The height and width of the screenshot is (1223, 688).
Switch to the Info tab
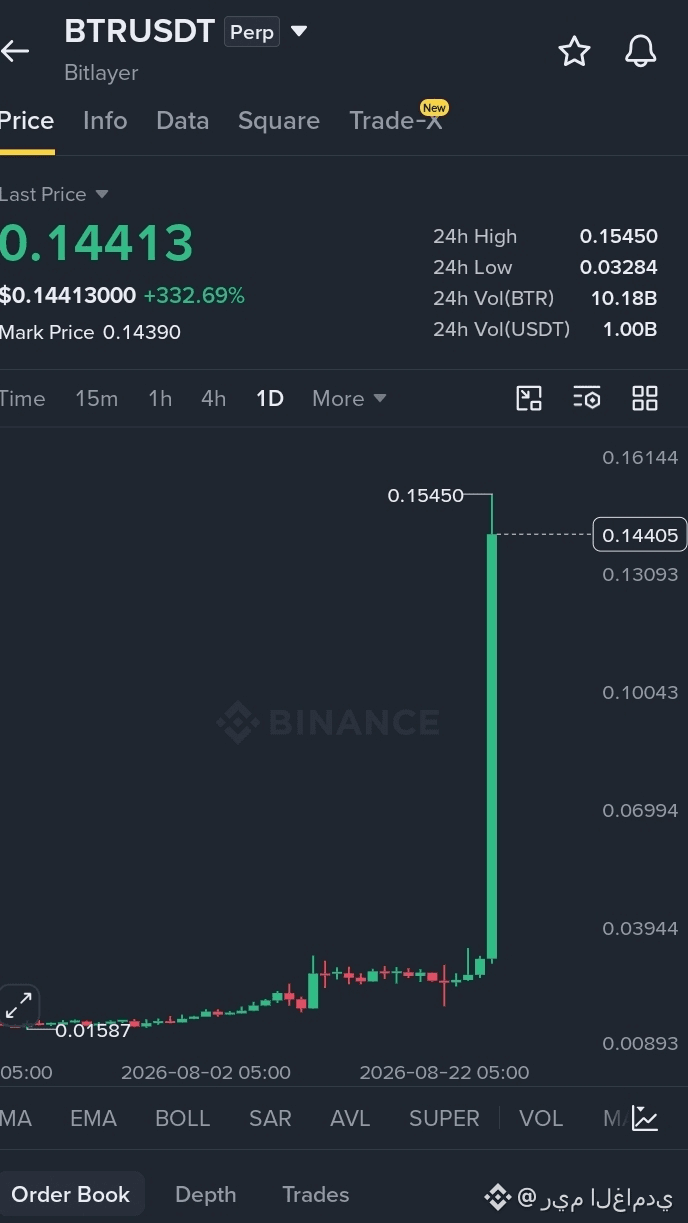pyautogui.click(x=105, y=121)
